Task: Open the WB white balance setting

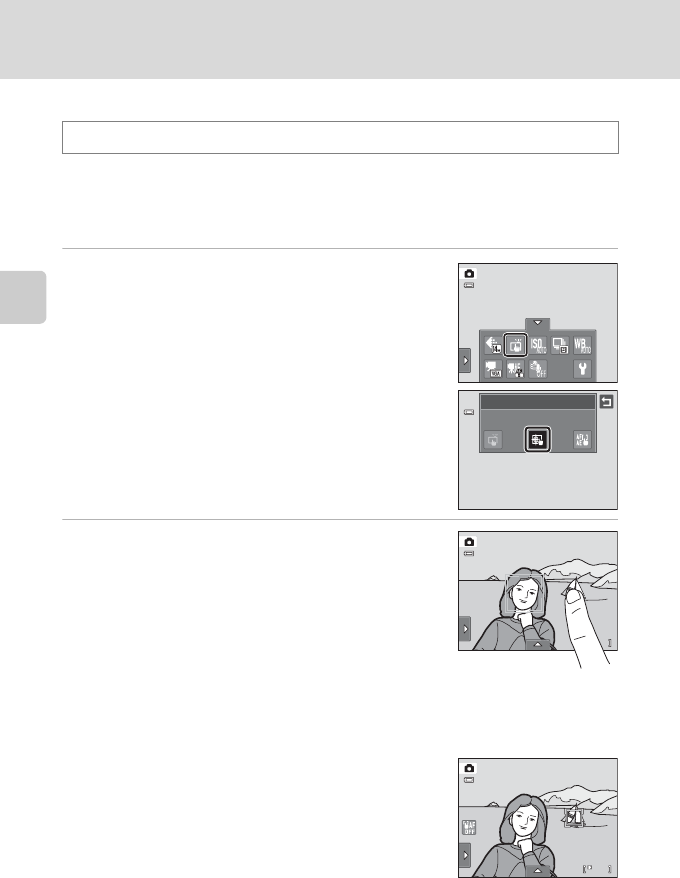Action: (x=582, y=345)
